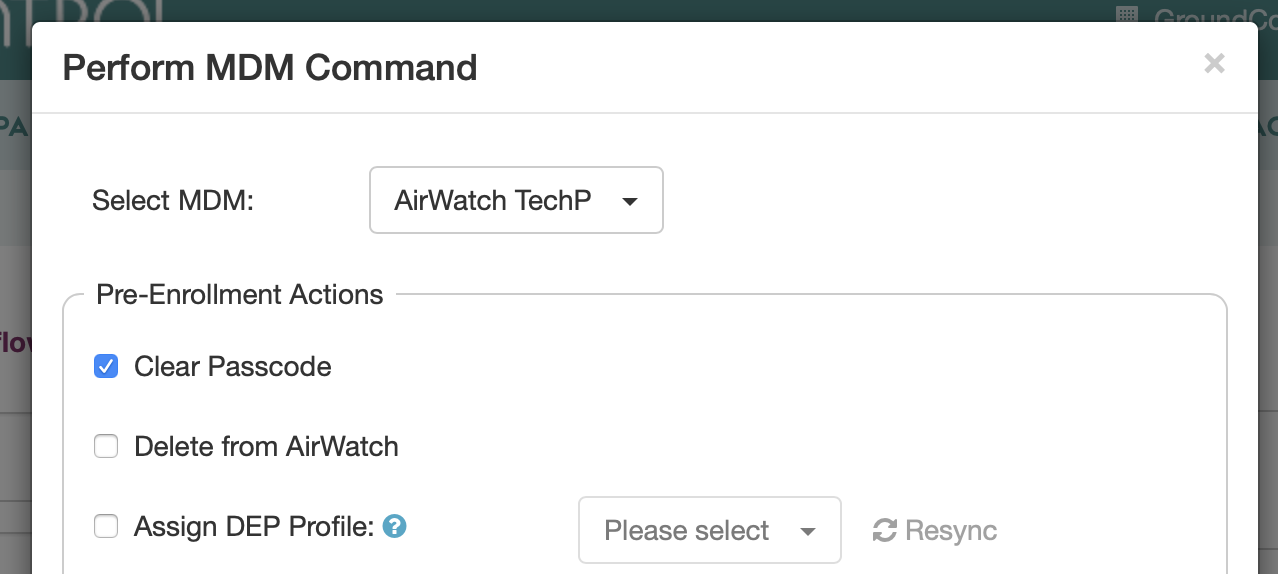The width and height of the screenshot is (1278, 574).
Task: Click the grid icon in the top header
Action: pyautogui.click(x=1127, y=14)
